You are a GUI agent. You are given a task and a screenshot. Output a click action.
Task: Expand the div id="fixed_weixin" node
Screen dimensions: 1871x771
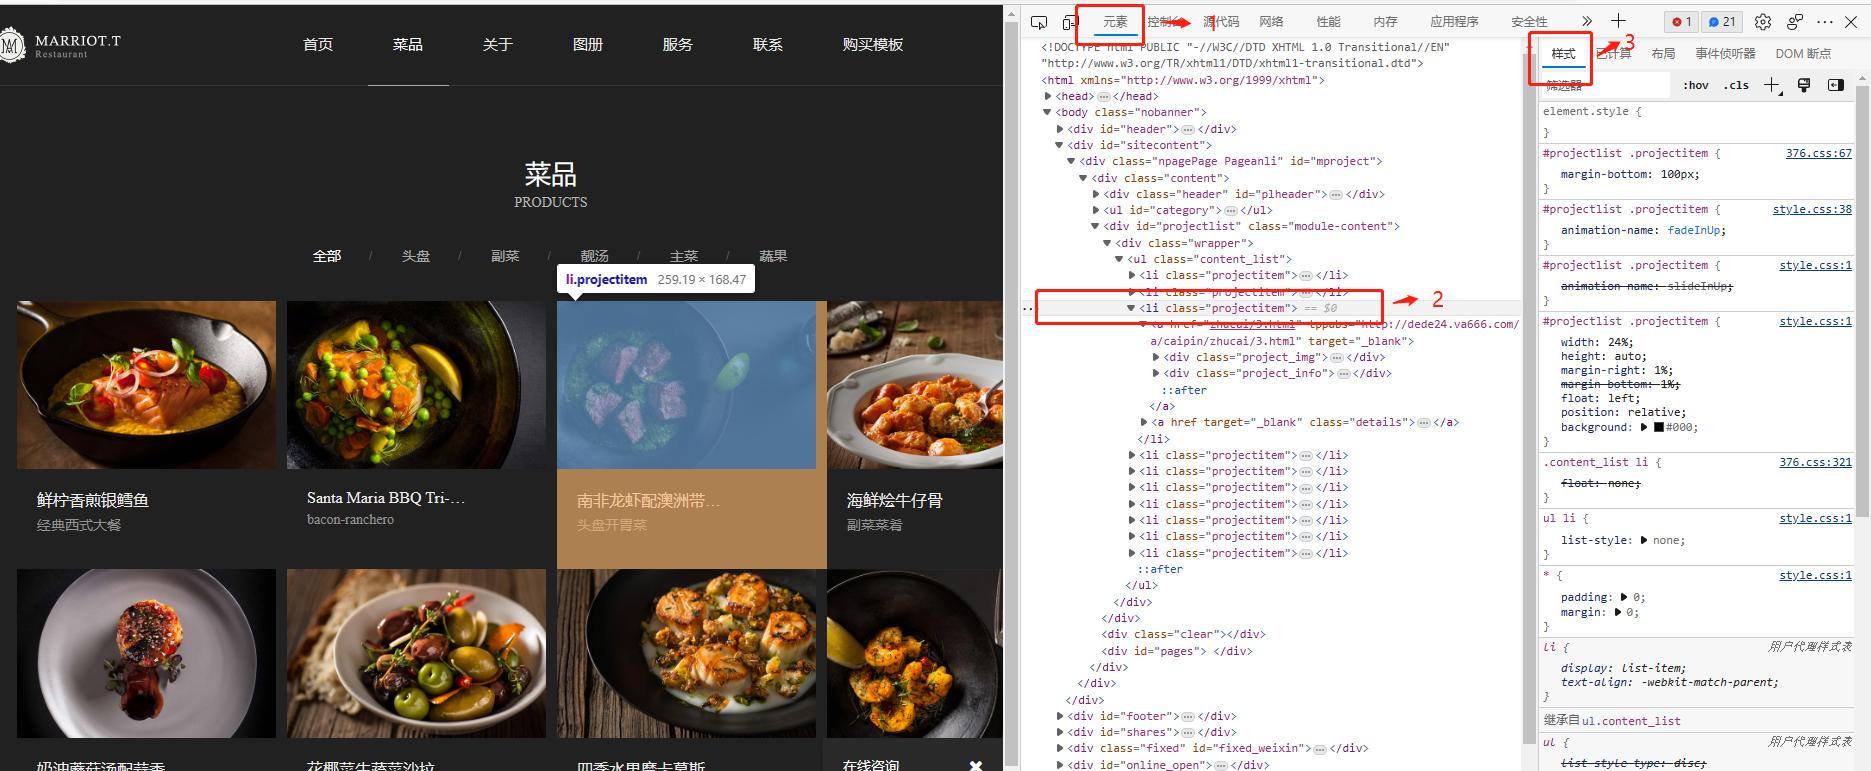tap(1060, 749)
